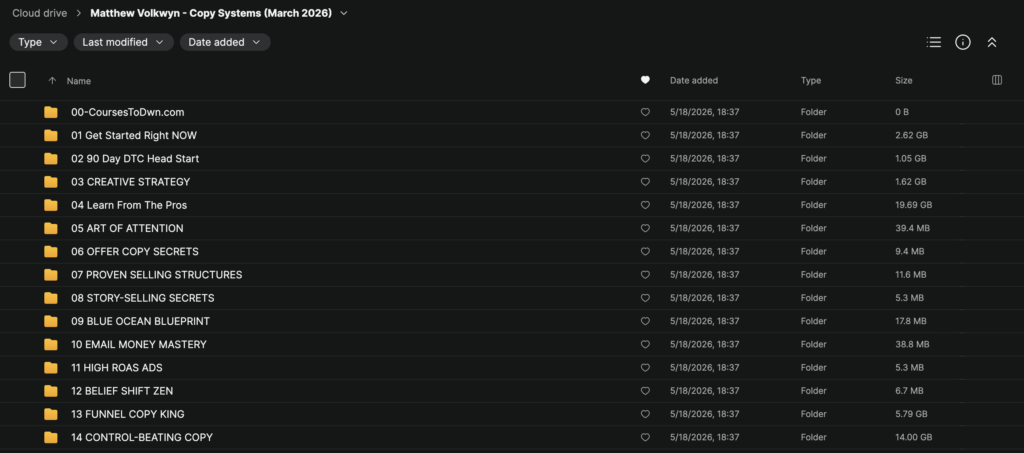
Task: Click the double-chevron collapse icon
Action: [991, 42]
